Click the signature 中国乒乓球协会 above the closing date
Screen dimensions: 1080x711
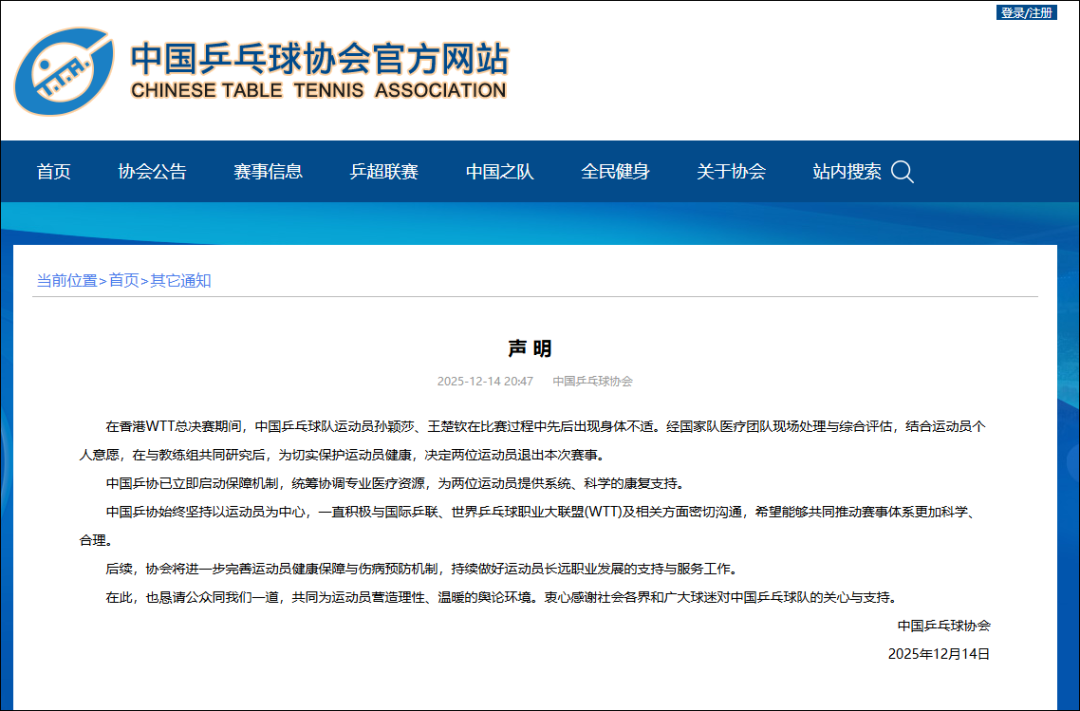point(944,626)
